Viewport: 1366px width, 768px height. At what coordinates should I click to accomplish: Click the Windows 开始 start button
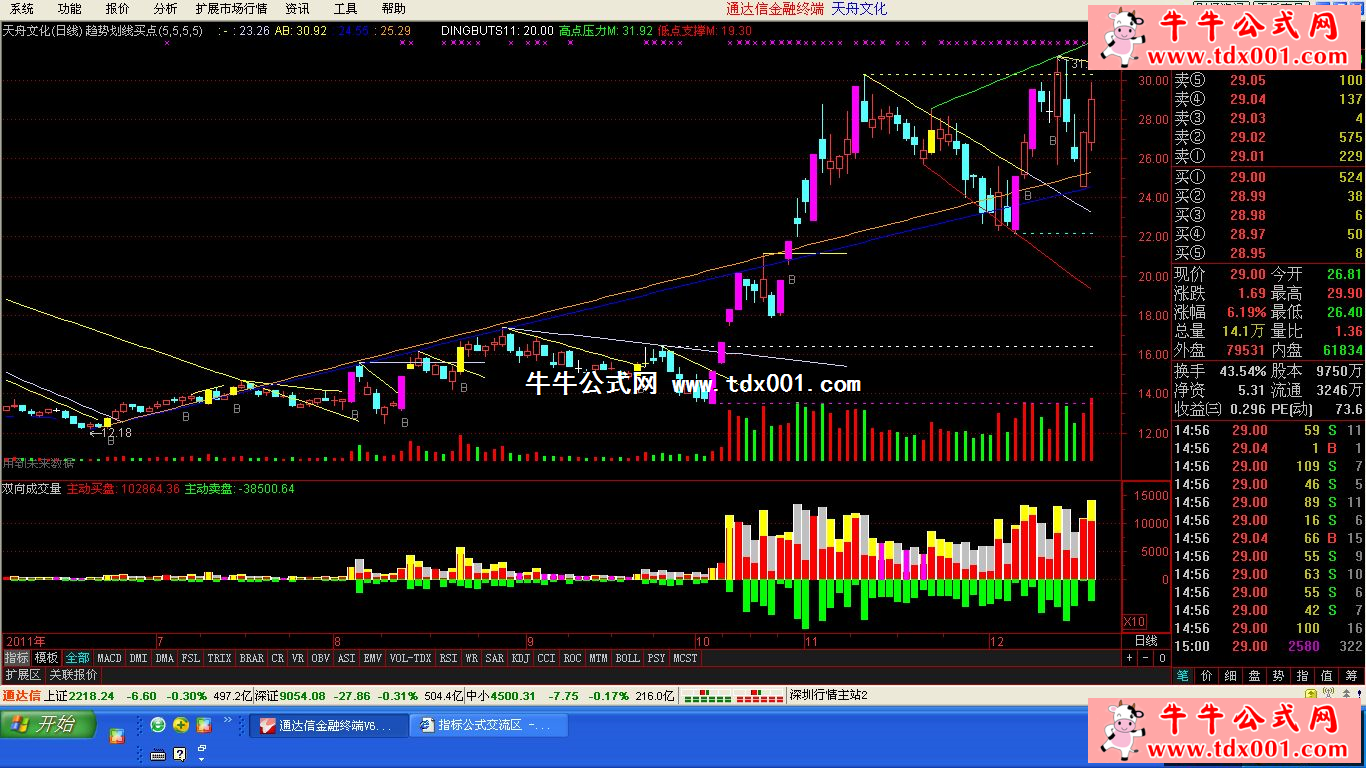click(x=50, y=725)
